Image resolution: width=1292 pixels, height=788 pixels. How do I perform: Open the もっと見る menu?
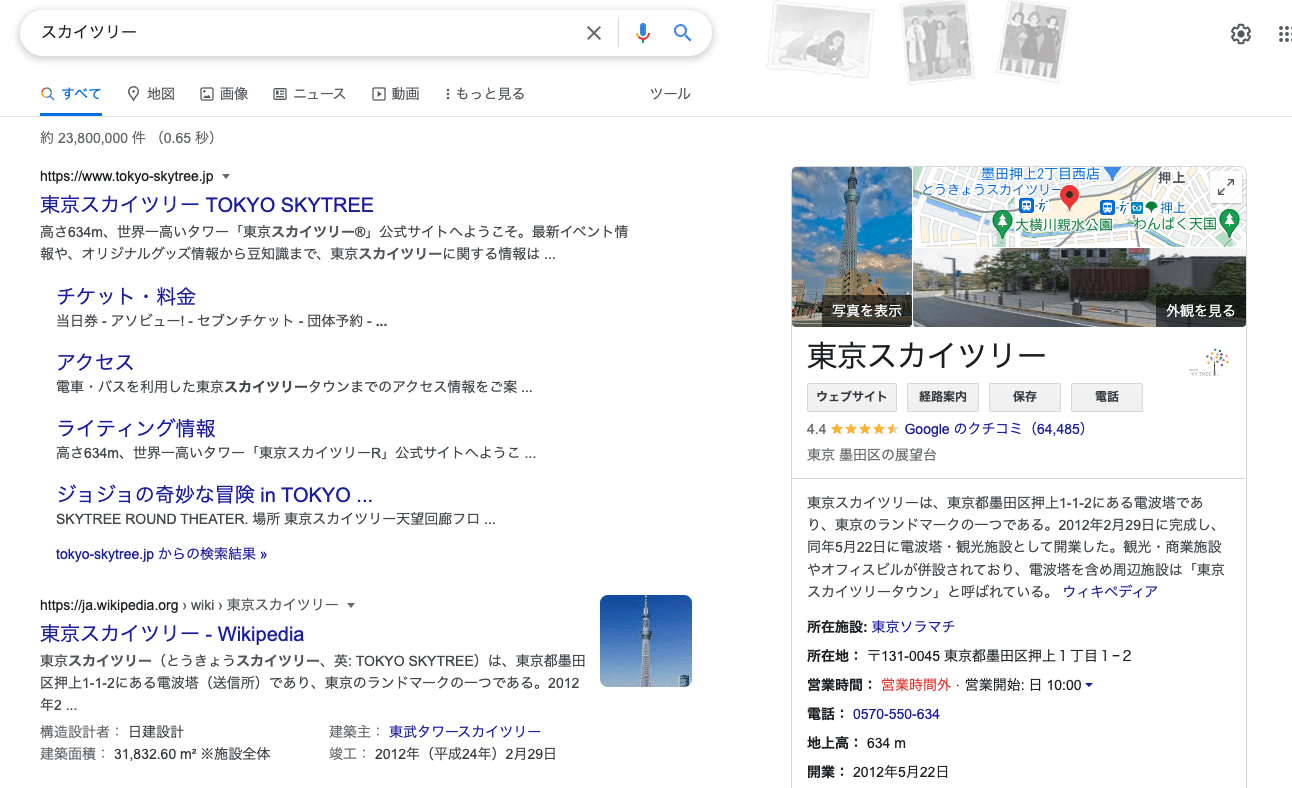click(x=485, y=94)
